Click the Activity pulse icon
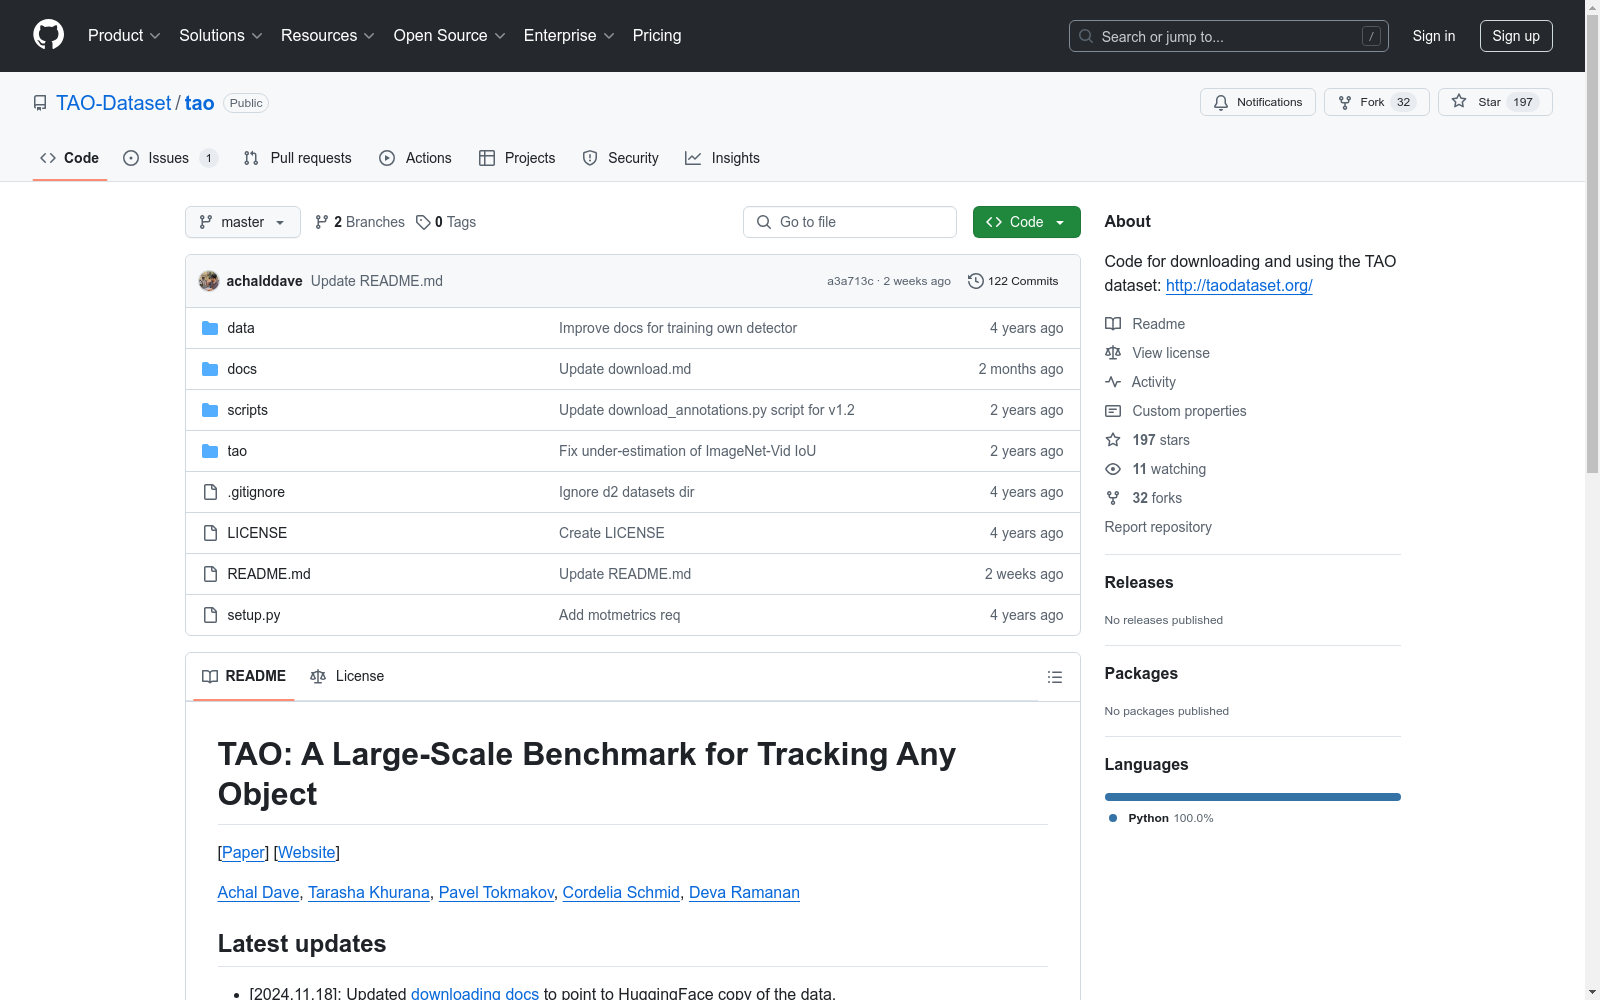This screenshot has width=1600, height=1000. (1113, 382)
